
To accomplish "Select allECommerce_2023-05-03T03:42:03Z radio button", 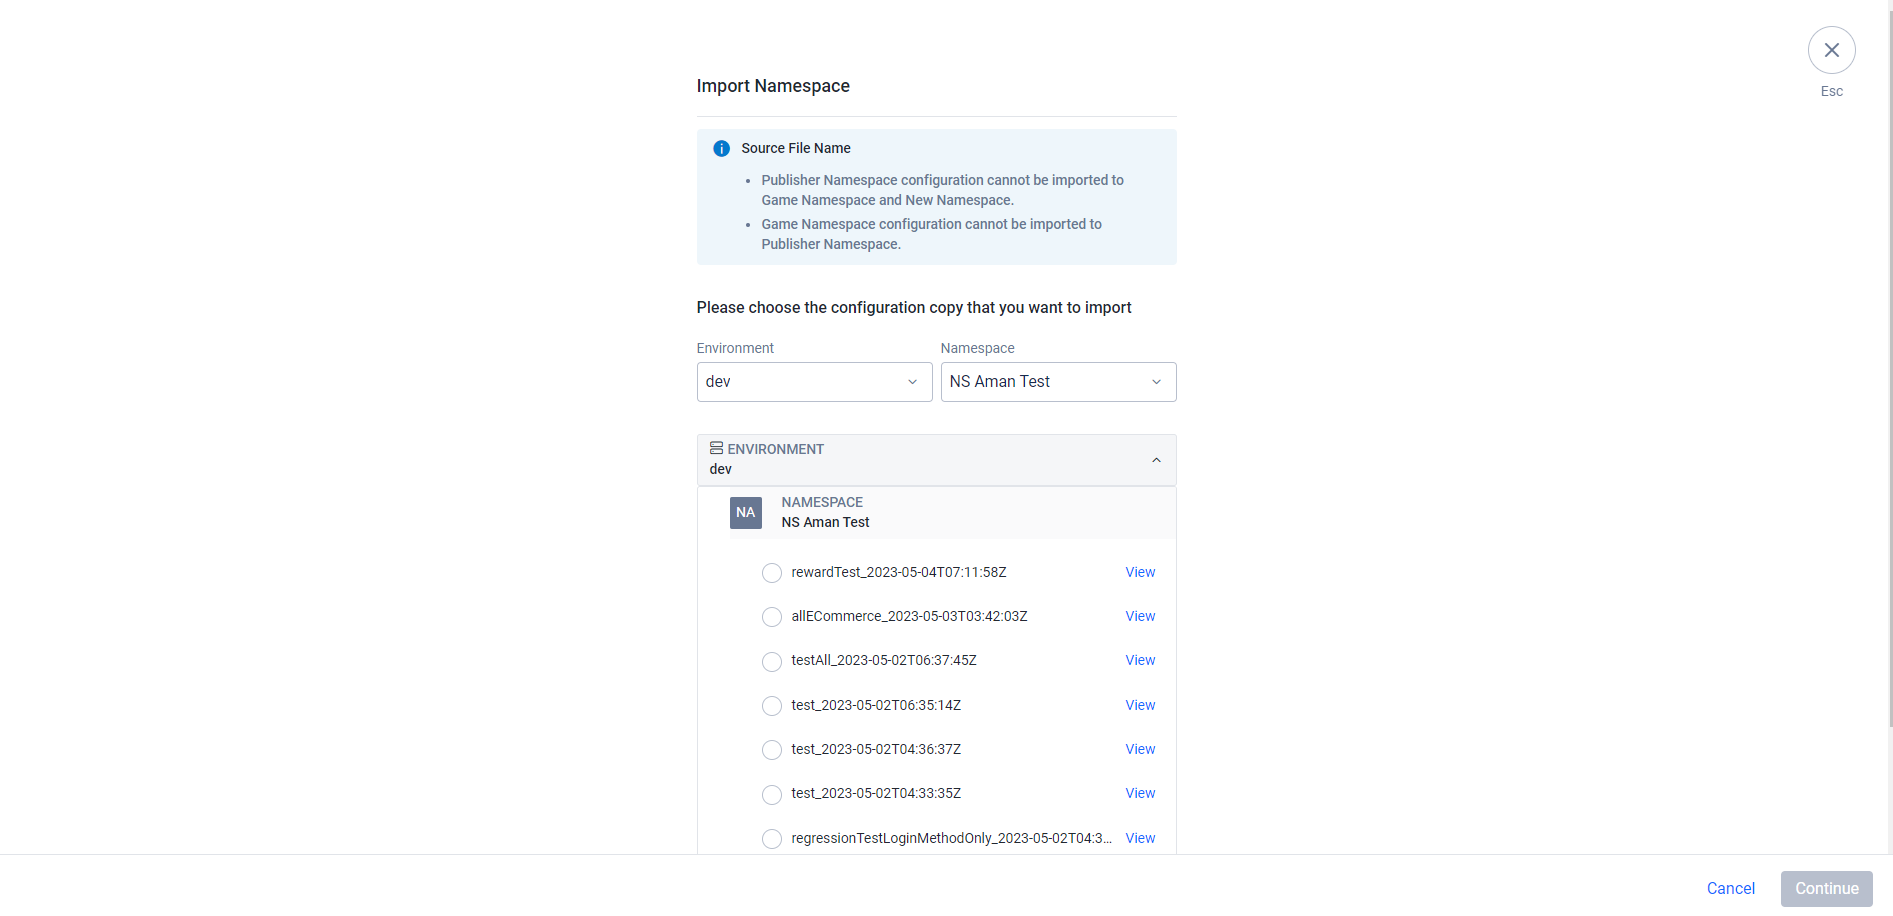I will click(x=772, y=617).
